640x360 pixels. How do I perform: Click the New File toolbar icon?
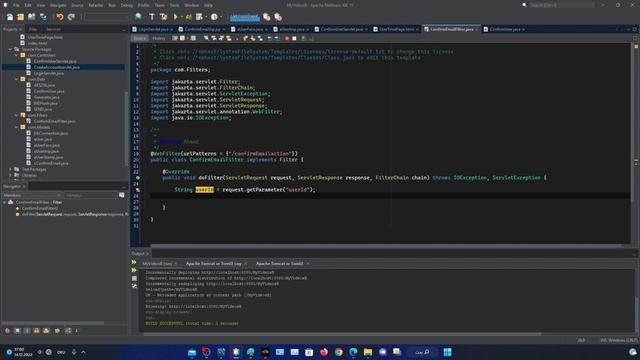(x=9, y=17)
